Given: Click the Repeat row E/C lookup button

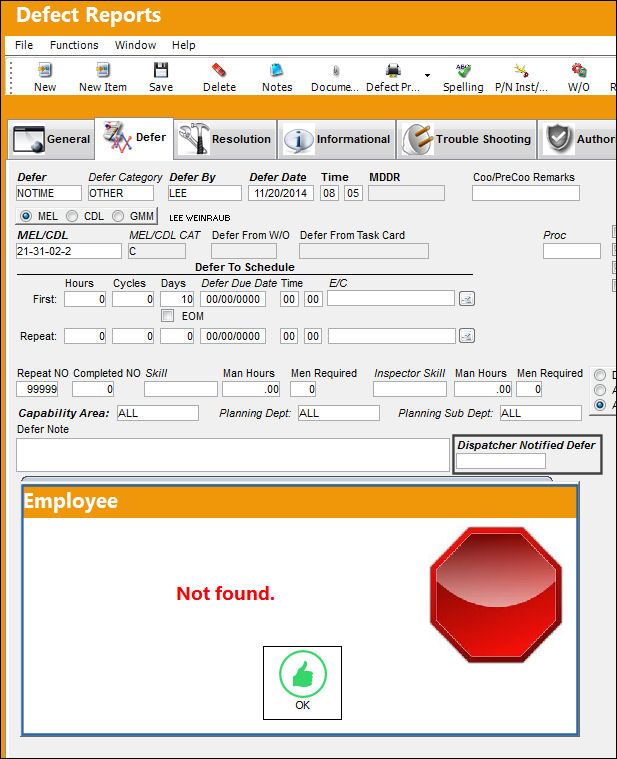Looking at the screenshot, I should (467, 336).
